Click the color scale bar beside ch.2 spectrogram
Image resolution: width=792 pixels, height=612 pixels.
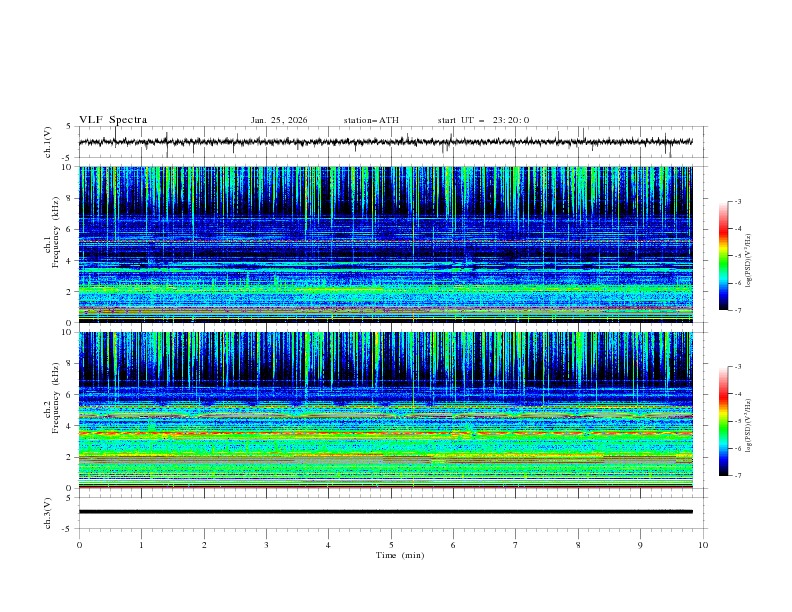point(724,421)
